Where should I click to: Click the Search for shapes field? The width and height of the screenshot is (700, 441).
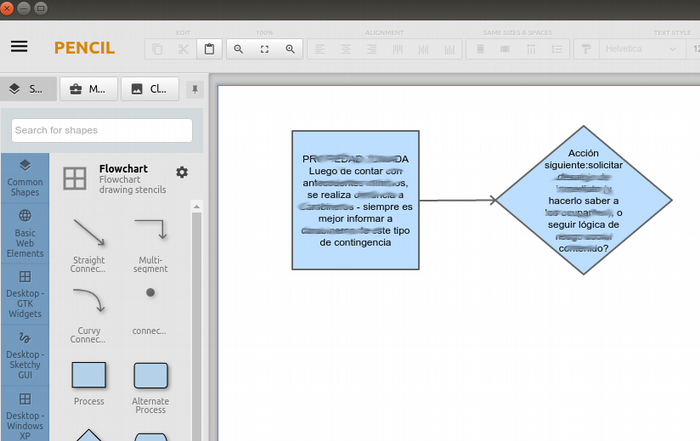point(102,130)
